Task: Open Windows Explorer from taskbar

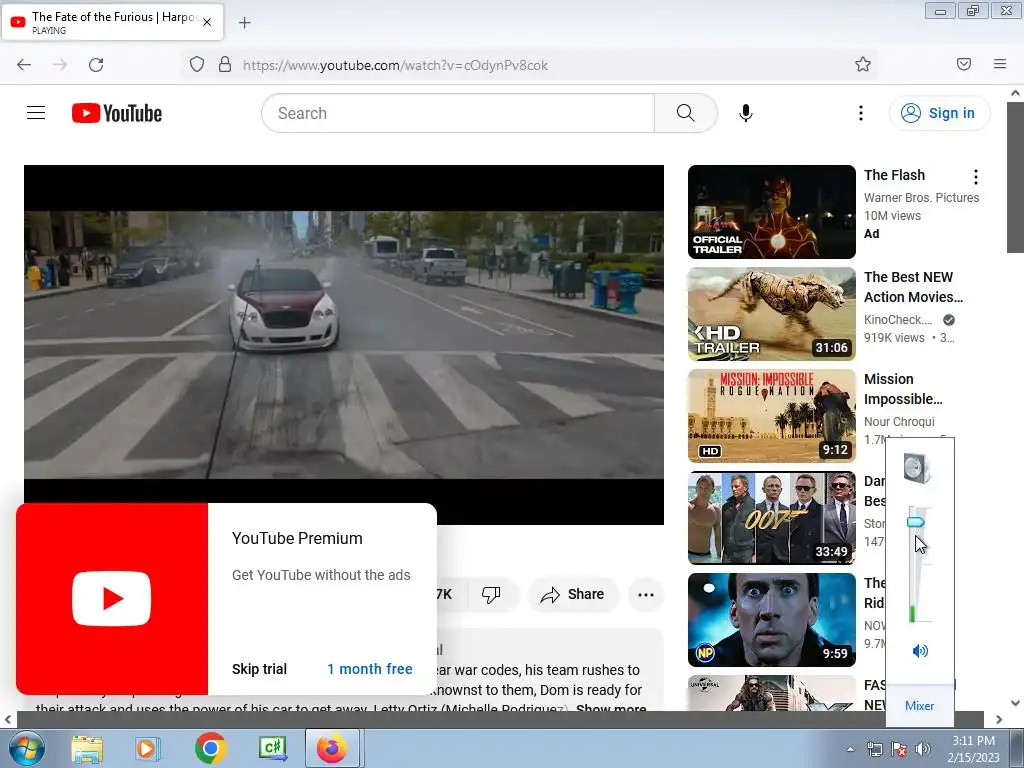Action: [x=87, y=749]
